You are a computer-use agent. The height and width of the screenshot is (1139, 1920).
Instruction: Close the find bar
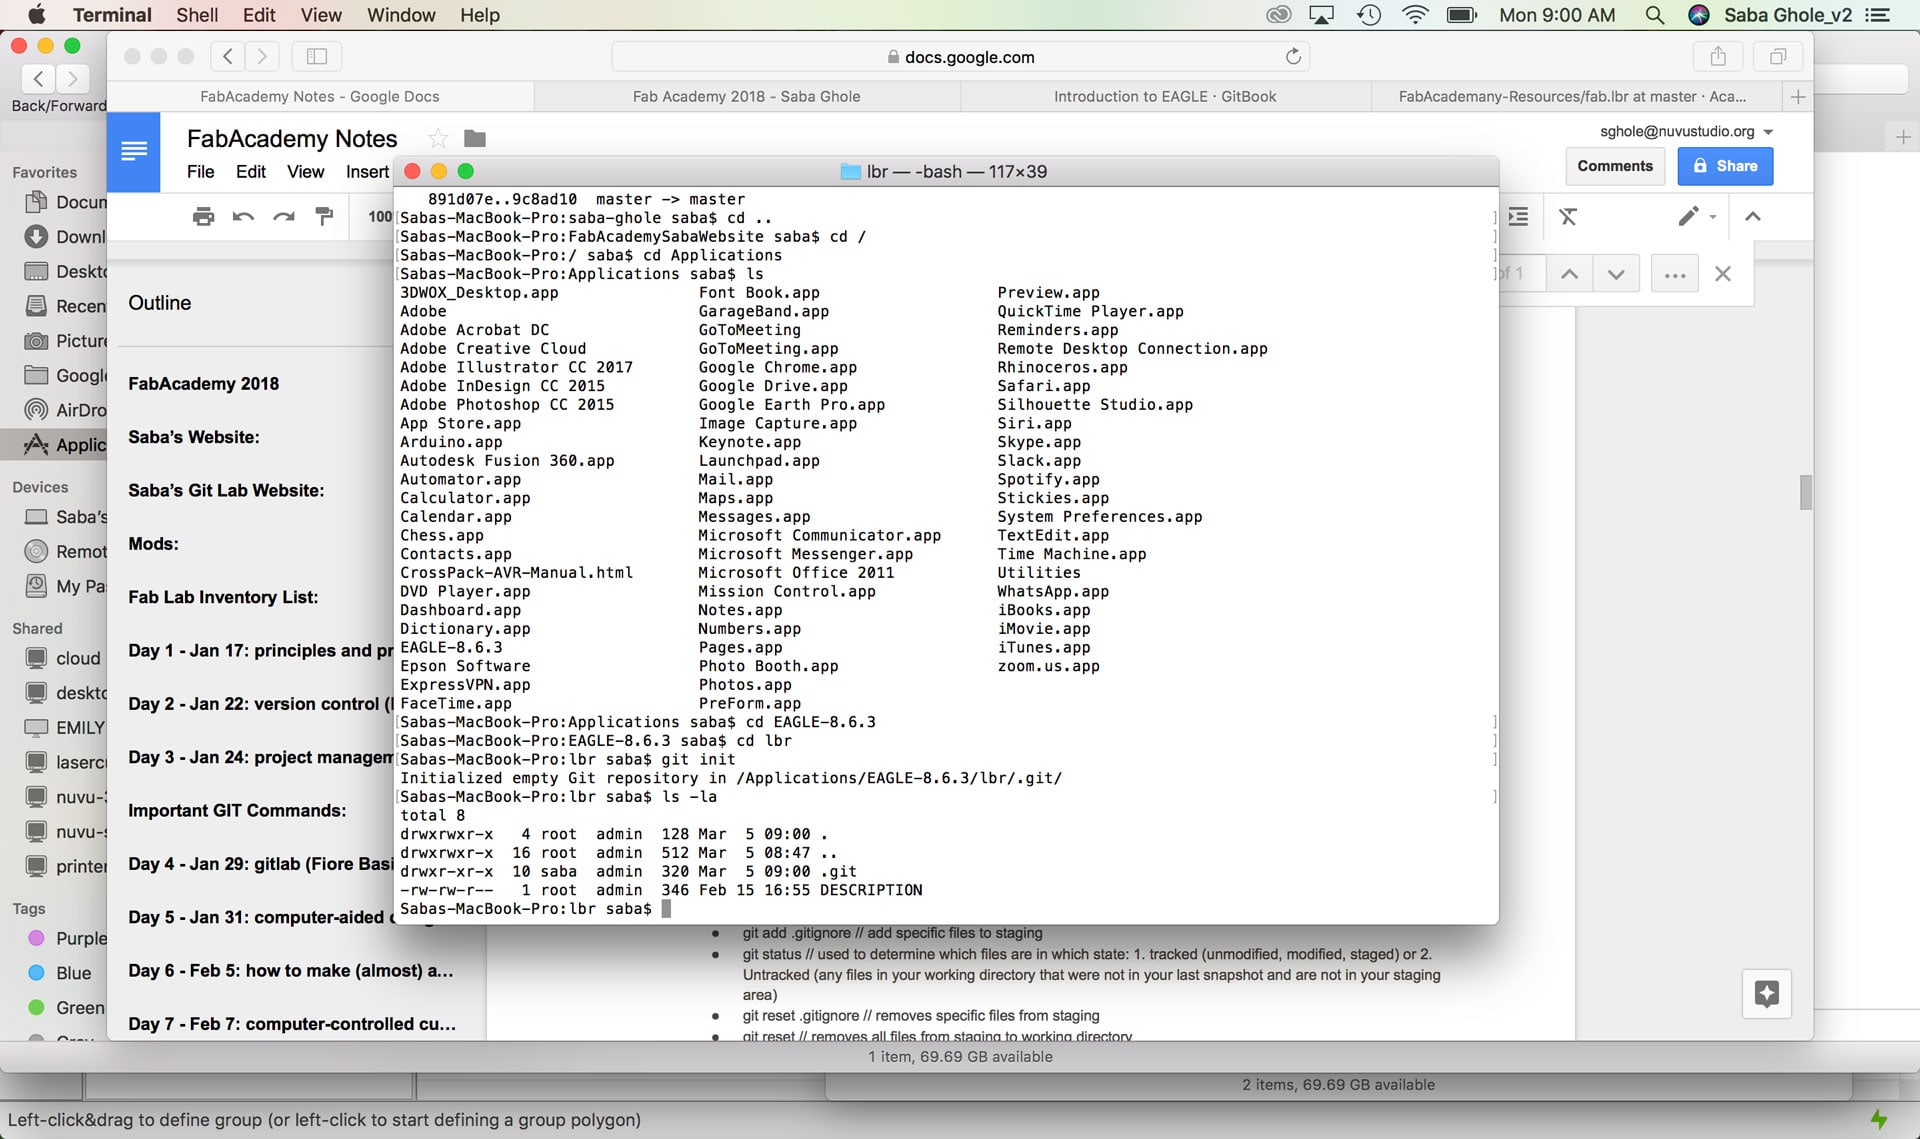(1723, 274)
